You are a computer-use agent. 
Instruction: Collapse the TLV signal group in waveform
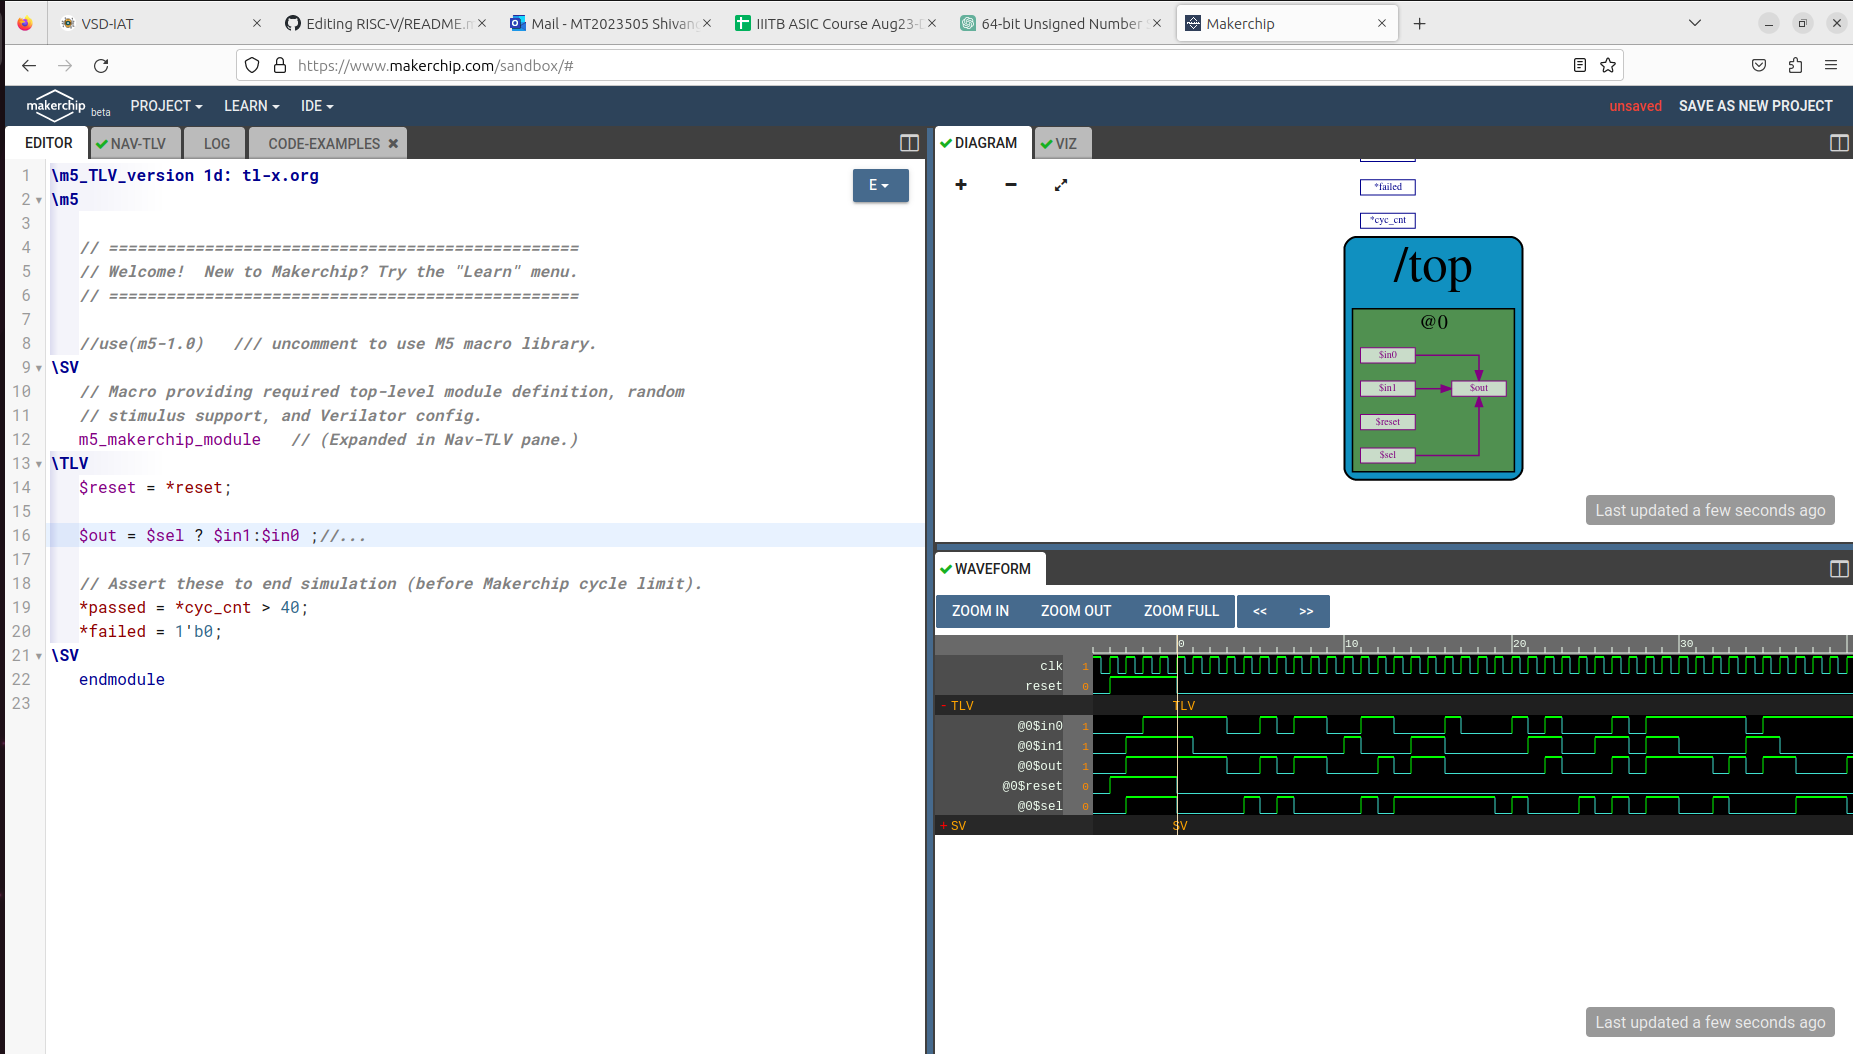tap(945, 705)
